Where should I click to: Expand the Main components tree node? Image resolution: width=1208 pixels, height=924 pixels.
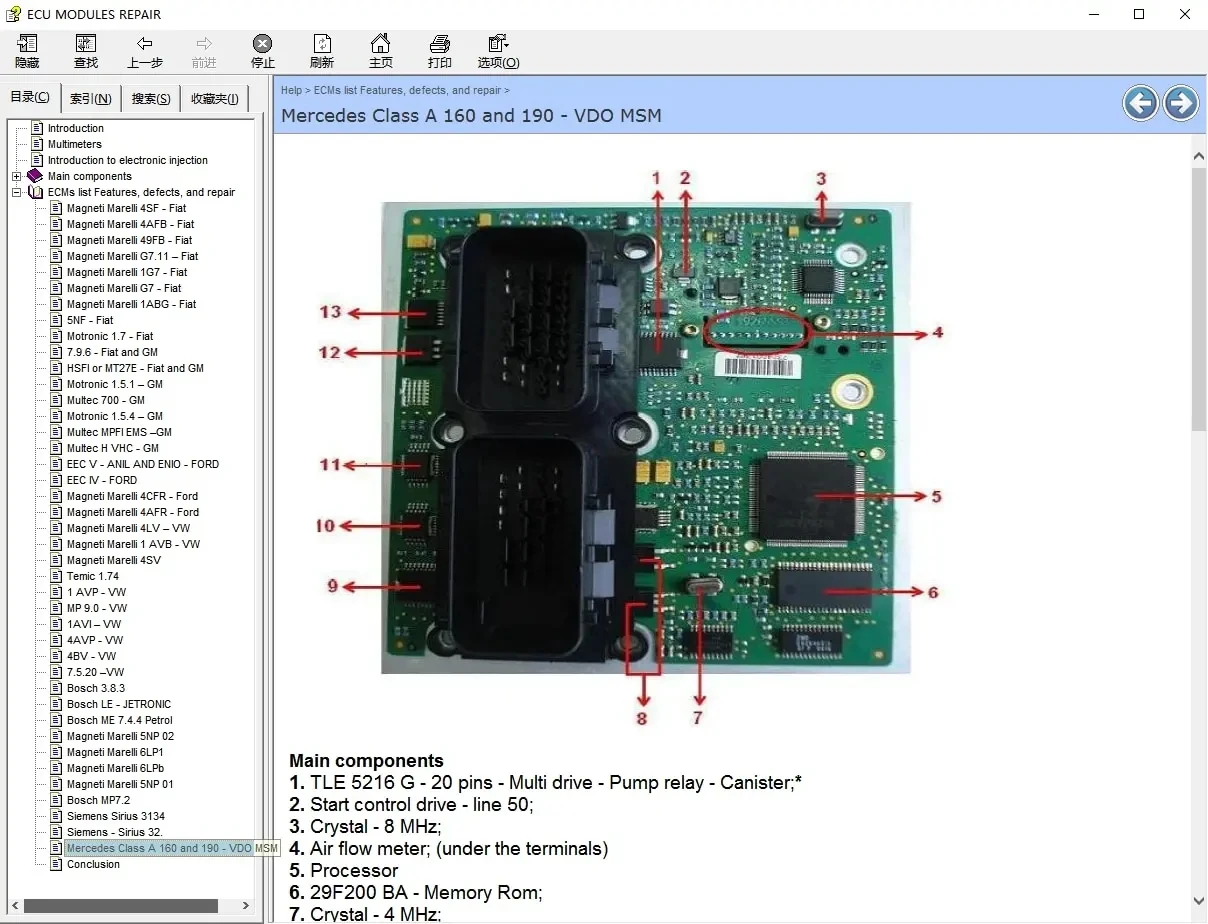pyautogui.click(x=17, y=176)
